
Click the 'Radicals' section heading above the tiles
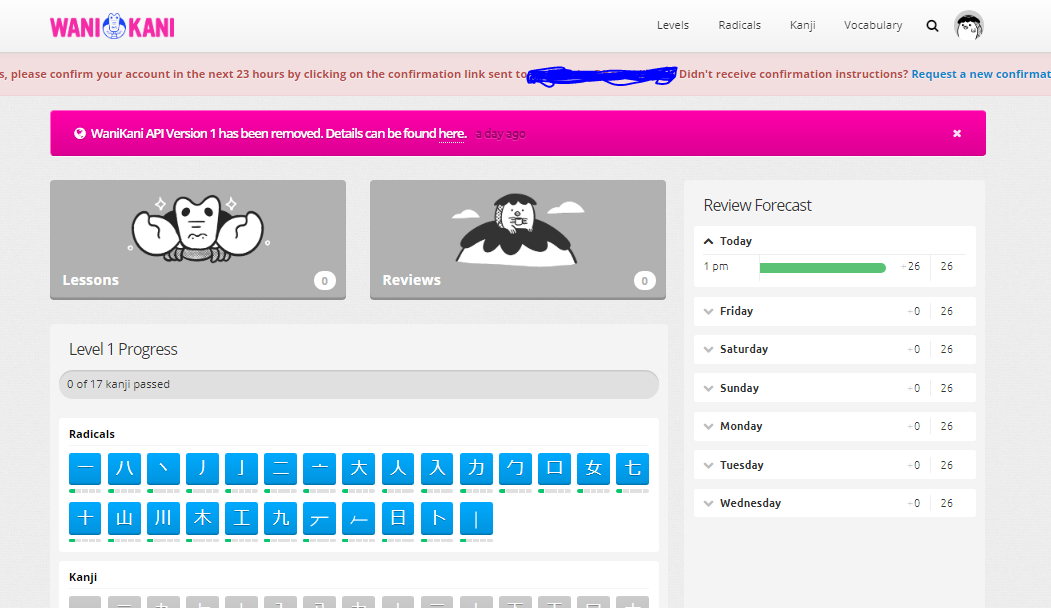[92, 434]
